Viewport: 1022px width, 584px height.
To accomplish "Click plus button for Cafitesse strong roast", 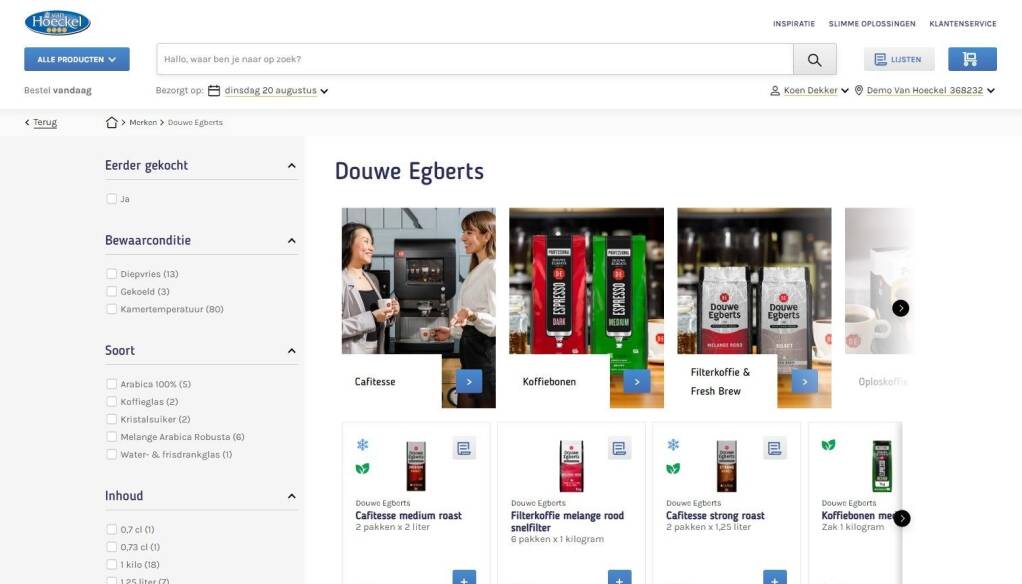I will tap(774, 578).
